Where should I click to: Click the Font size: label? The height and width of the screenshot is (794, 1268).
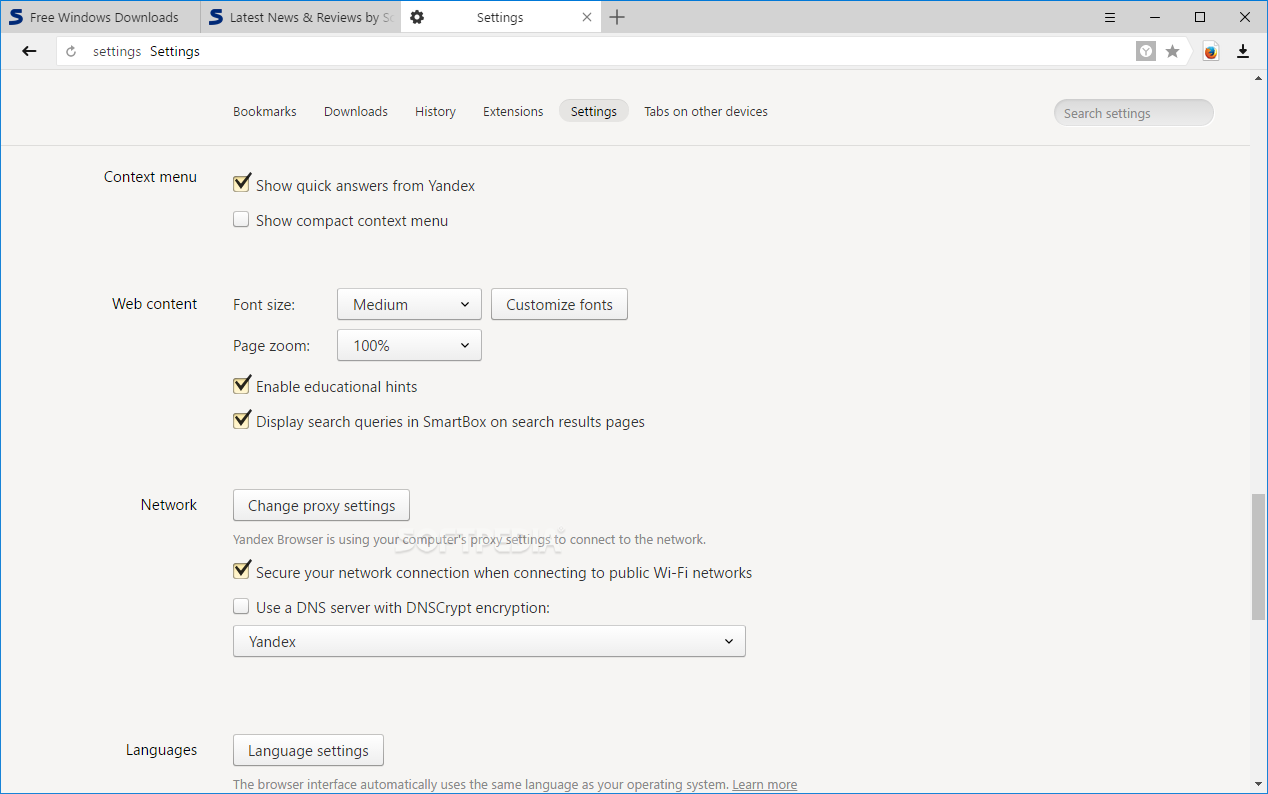click(264, 304)
